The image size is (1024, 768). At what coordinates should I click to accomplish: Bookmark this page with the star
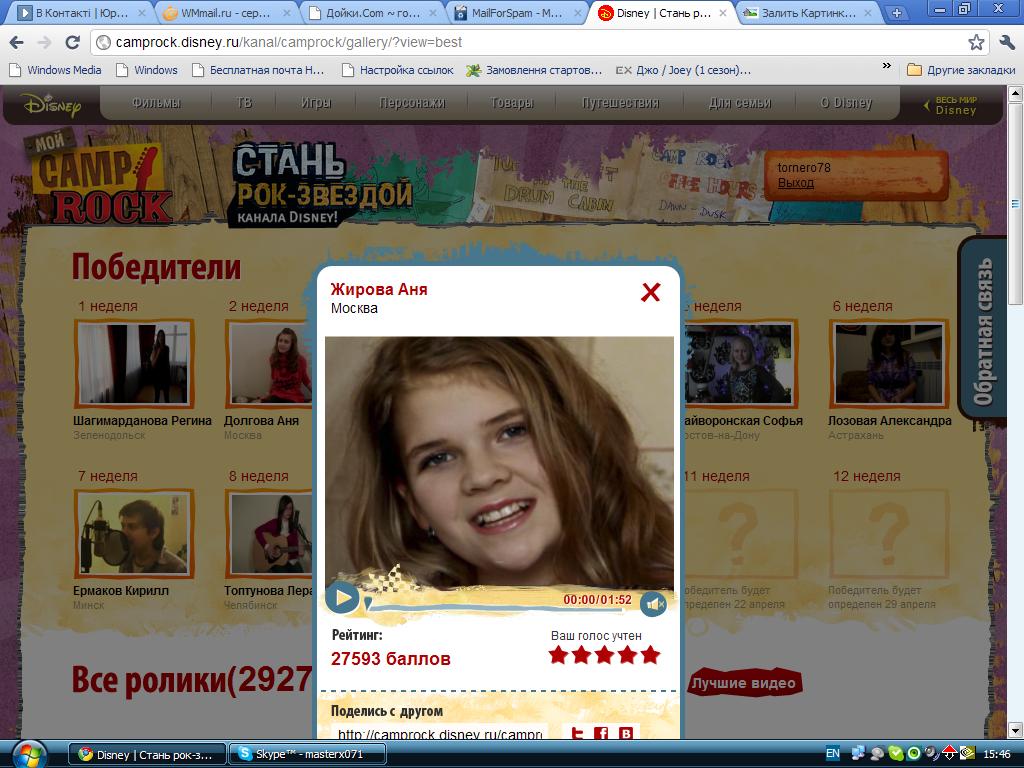click(x=976, y=42)
